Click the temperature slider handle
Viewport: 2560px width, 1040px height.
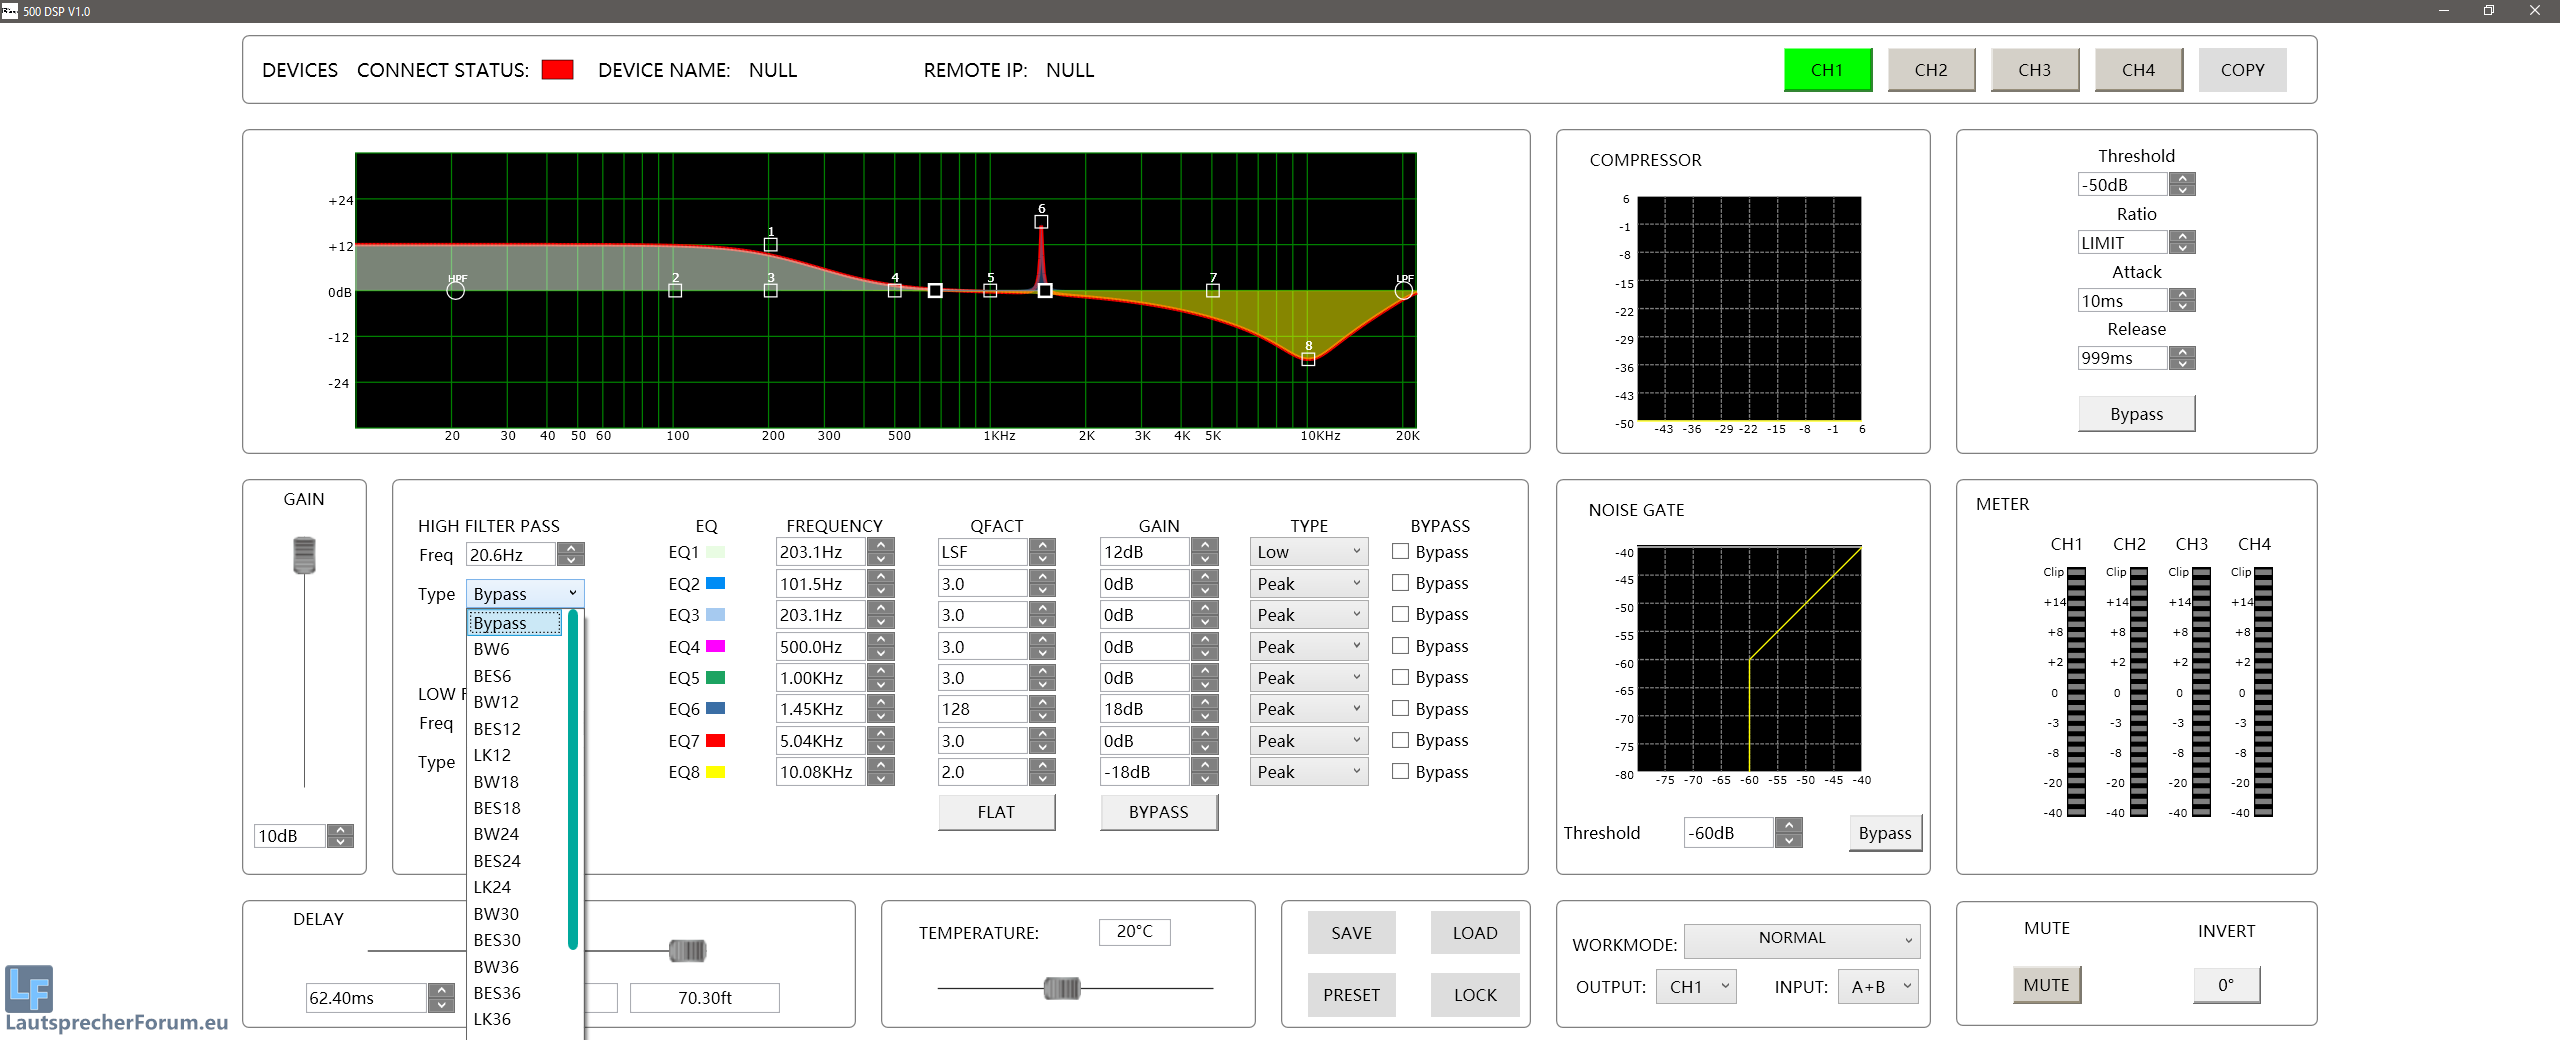pos(1061,988)
